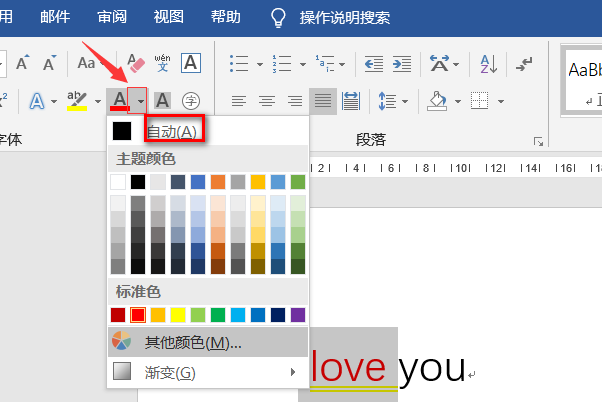The image size is (602, 402).
Task: Decrease paragraph indent
Action: pos(374,64)
